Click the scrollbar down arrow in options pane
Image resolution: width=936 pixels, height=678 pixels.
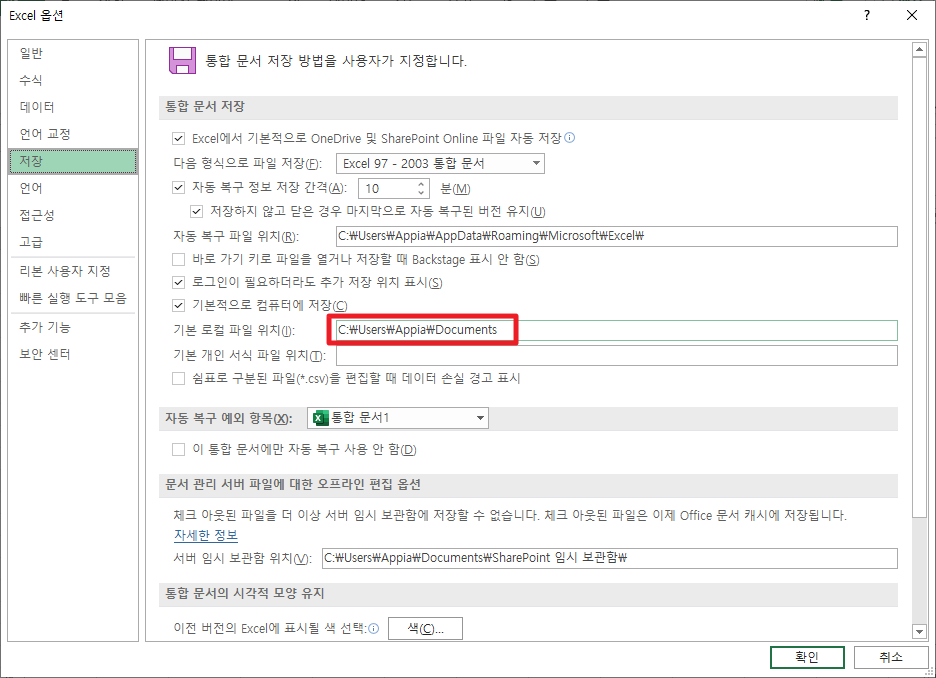tap(919, 631)
